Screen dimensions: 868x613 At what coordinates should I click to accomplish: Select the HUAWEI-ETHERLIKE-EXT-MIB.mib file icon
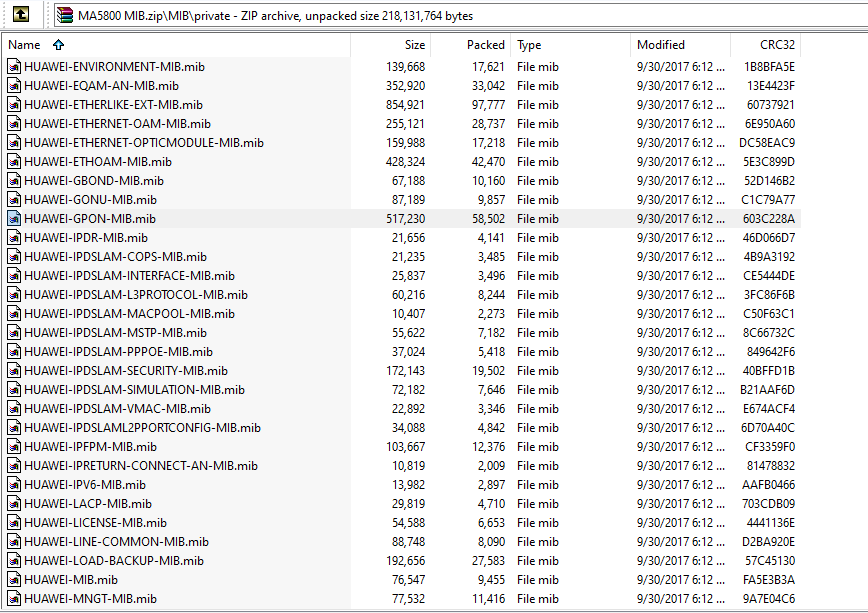[14, 105]
